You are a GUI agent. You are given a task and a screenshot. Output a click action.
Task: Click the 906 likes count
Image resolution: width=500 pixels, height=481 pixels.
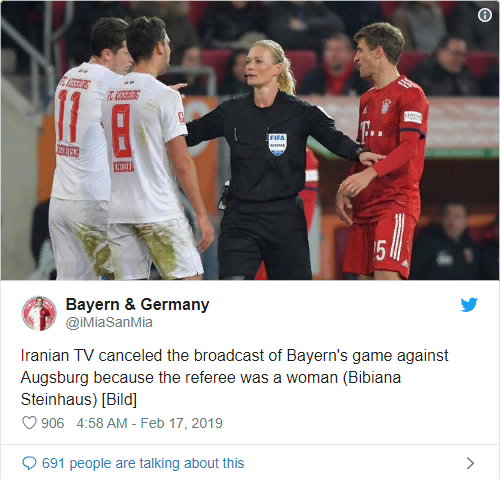[x=52, y=423]
